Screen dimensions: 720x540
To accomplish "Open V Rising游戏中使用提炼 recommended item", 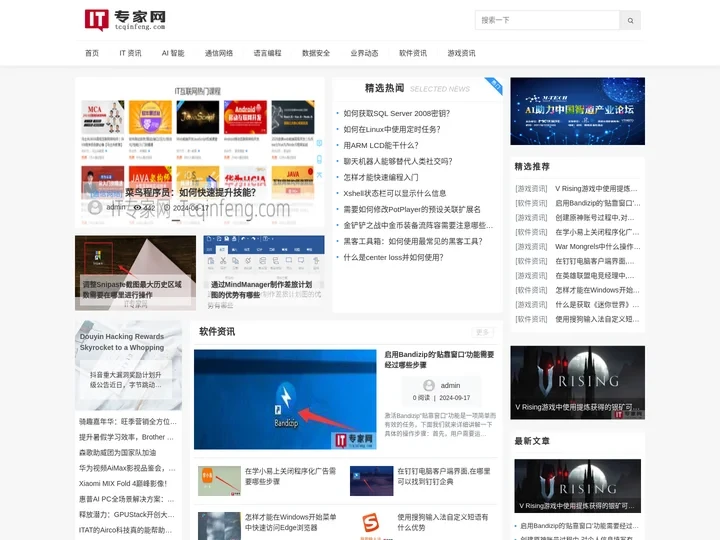I will (597, 188).
